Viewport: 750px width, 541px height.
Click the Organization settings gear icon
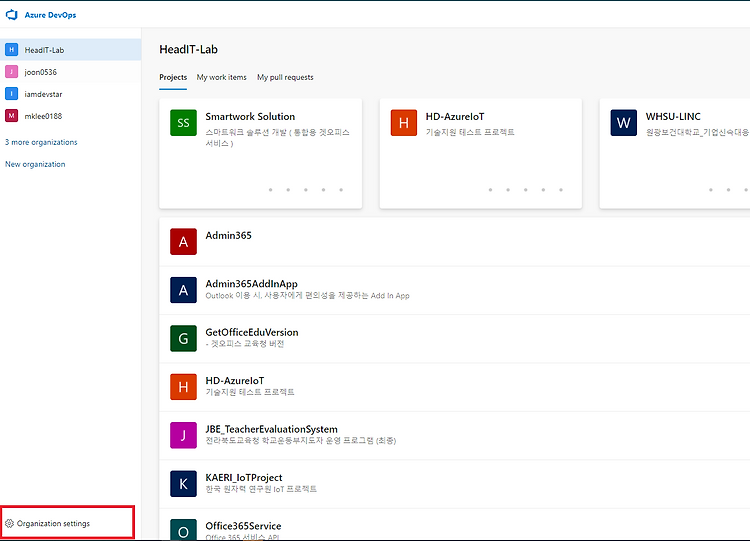click(x=10, y=523)
